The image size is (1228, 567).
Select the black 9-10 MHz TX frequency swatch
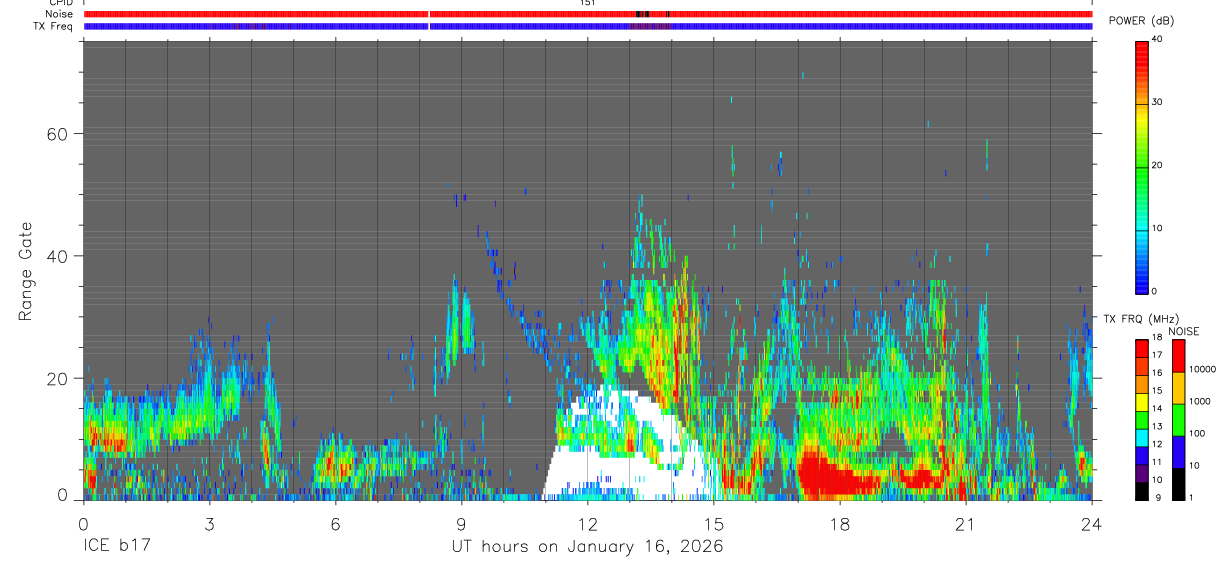tap(1142, 490)
